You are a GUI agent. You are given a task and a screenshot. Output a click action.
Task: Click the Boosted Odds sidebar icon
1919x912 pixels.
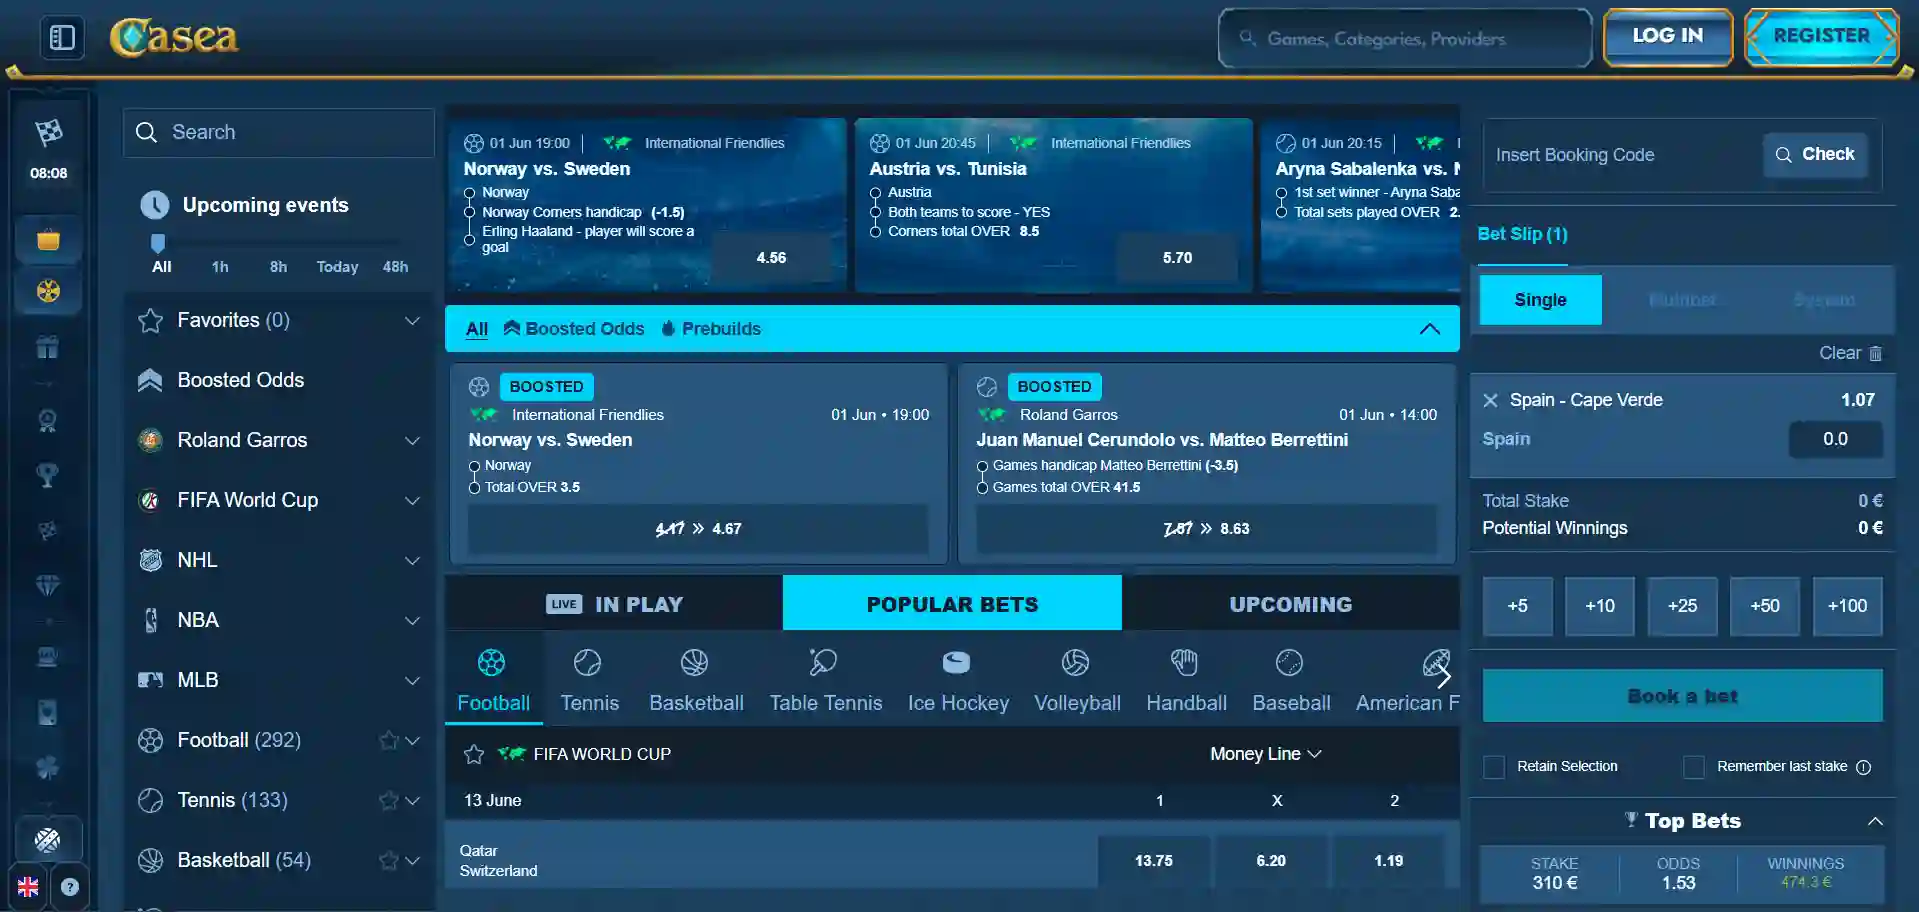150,380
